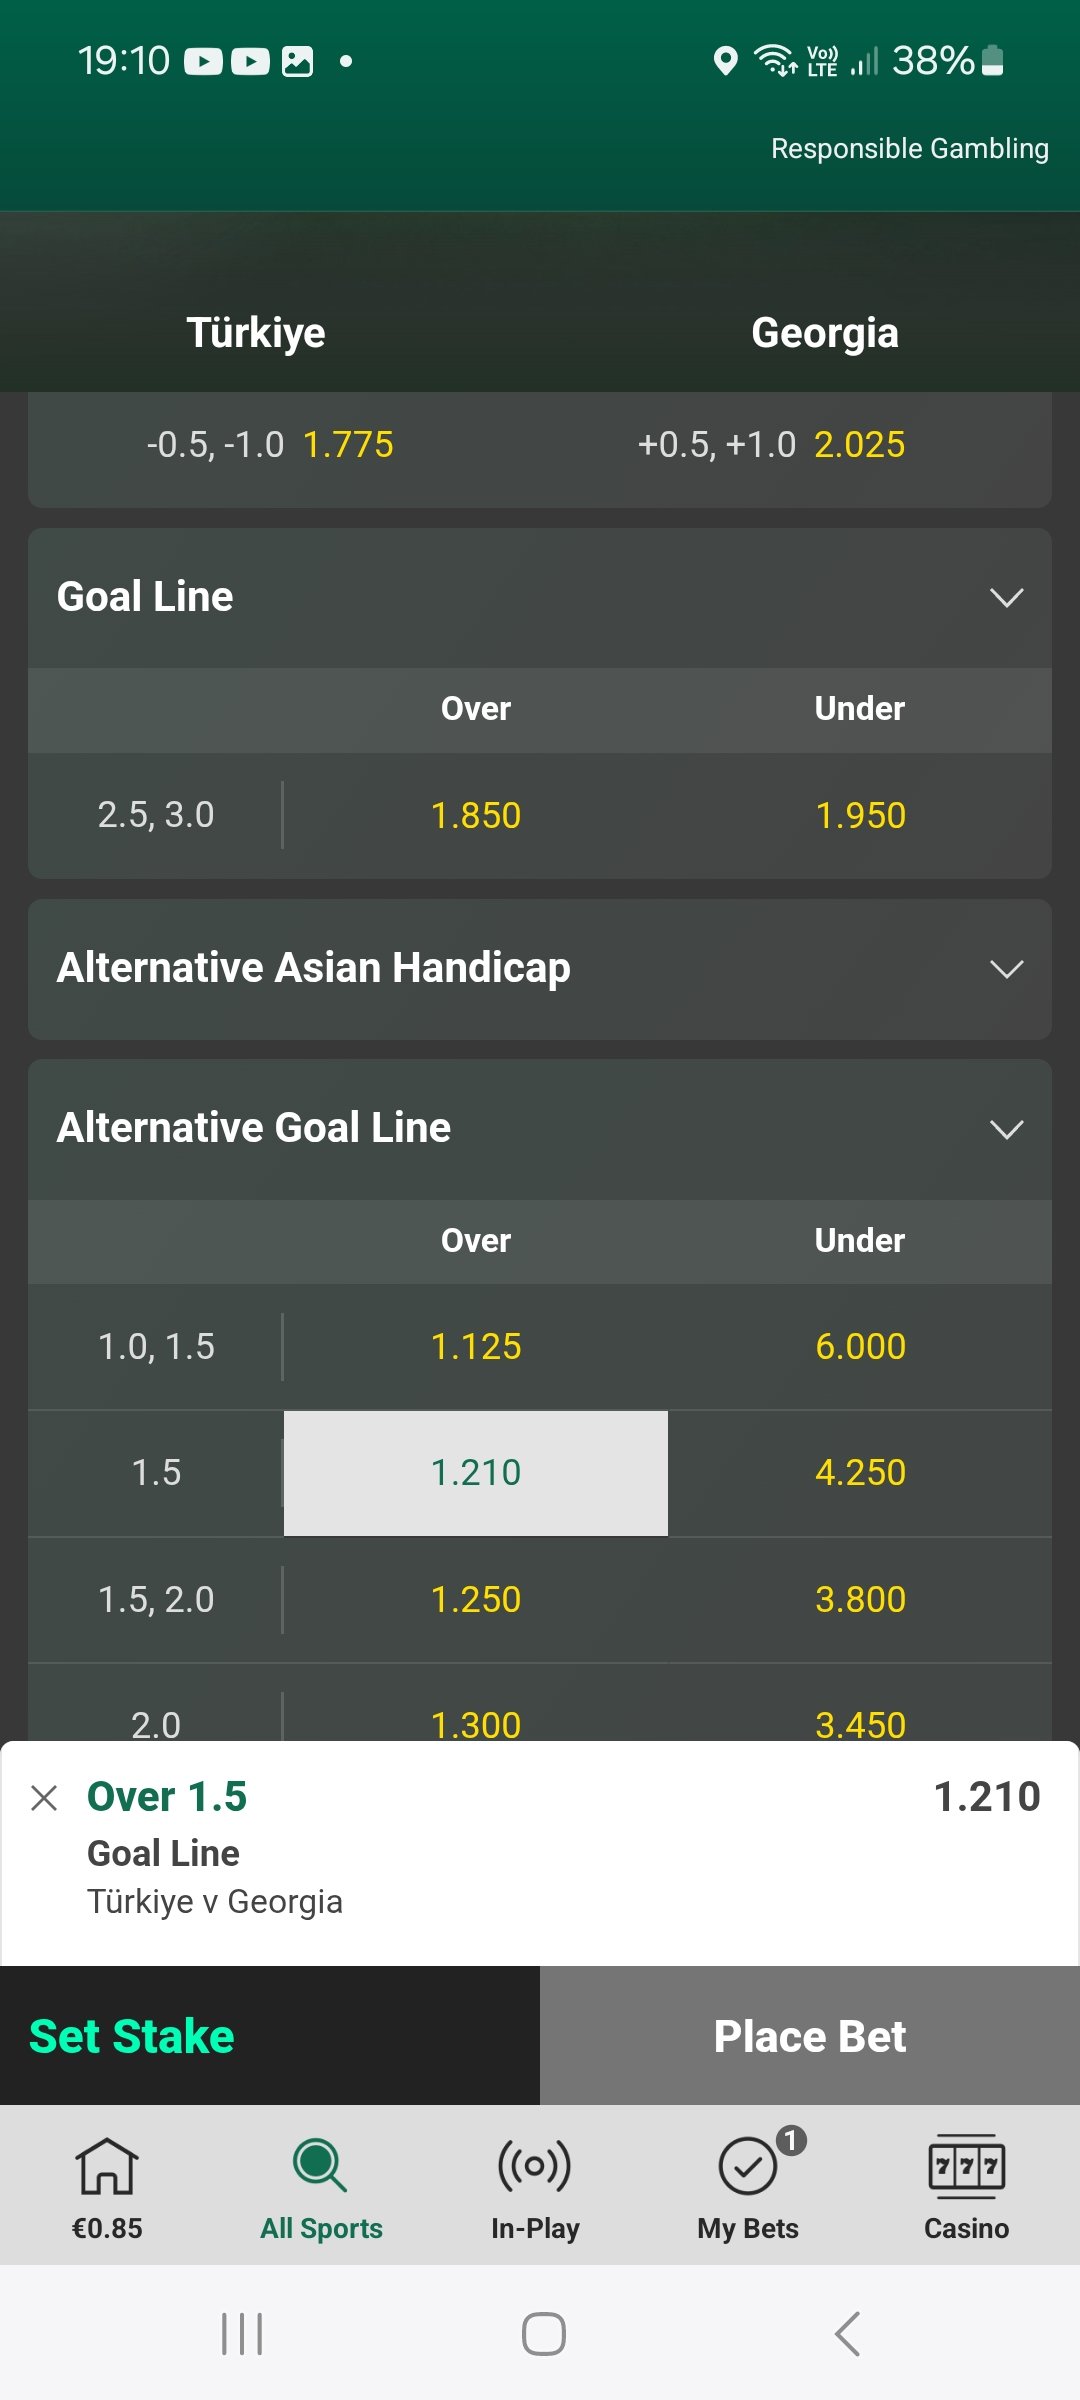The height and width of the screenshot is (2400, 1080).
Task: Remove Over 1.5 selection with X icon
Action: [x=44, y=1798]
